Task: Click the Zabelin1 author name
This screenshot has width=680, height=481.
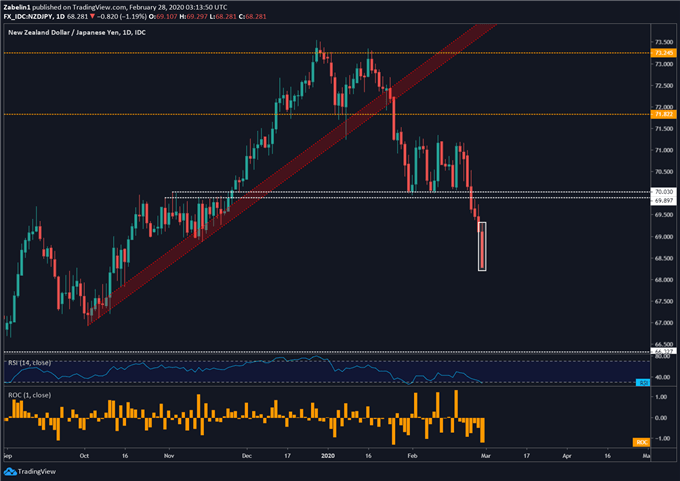Action: point(17,7)
